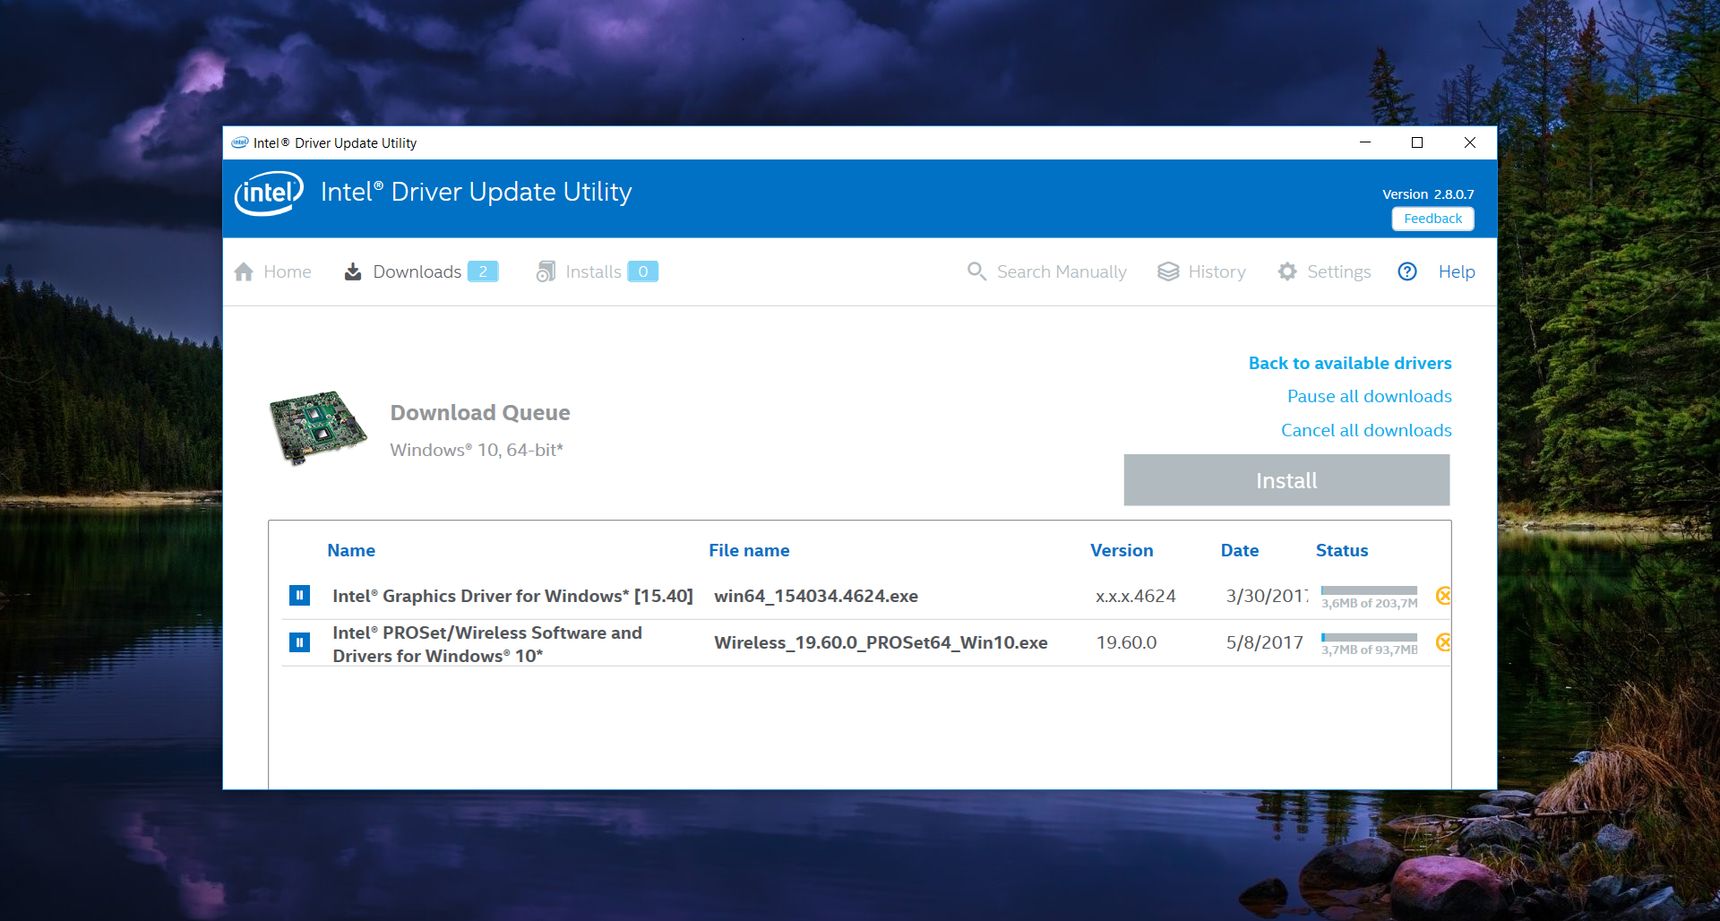Click the date 5/8/2017 cell
Viewport: 1720px width, 921px height.
tap(1264, 642)
